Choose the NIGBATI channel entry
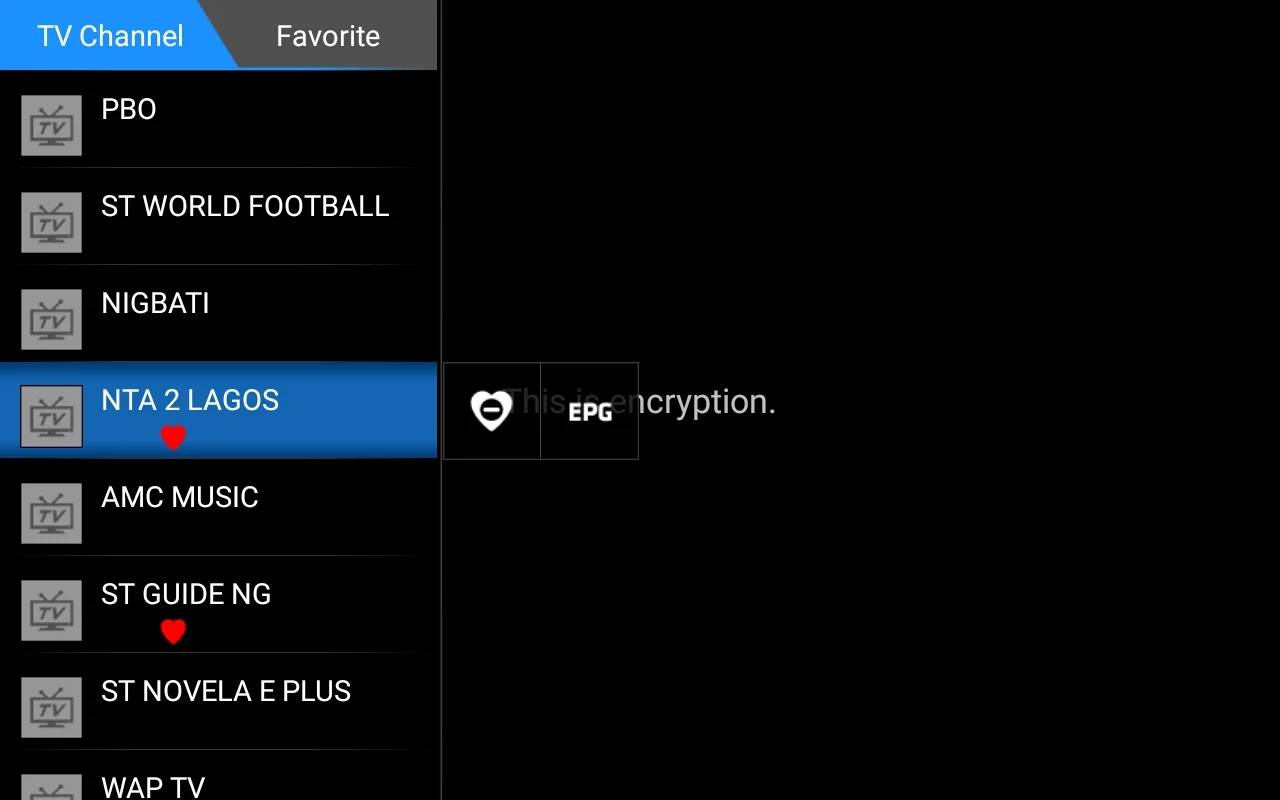The image size is (1280, 800). coord(155,303)
